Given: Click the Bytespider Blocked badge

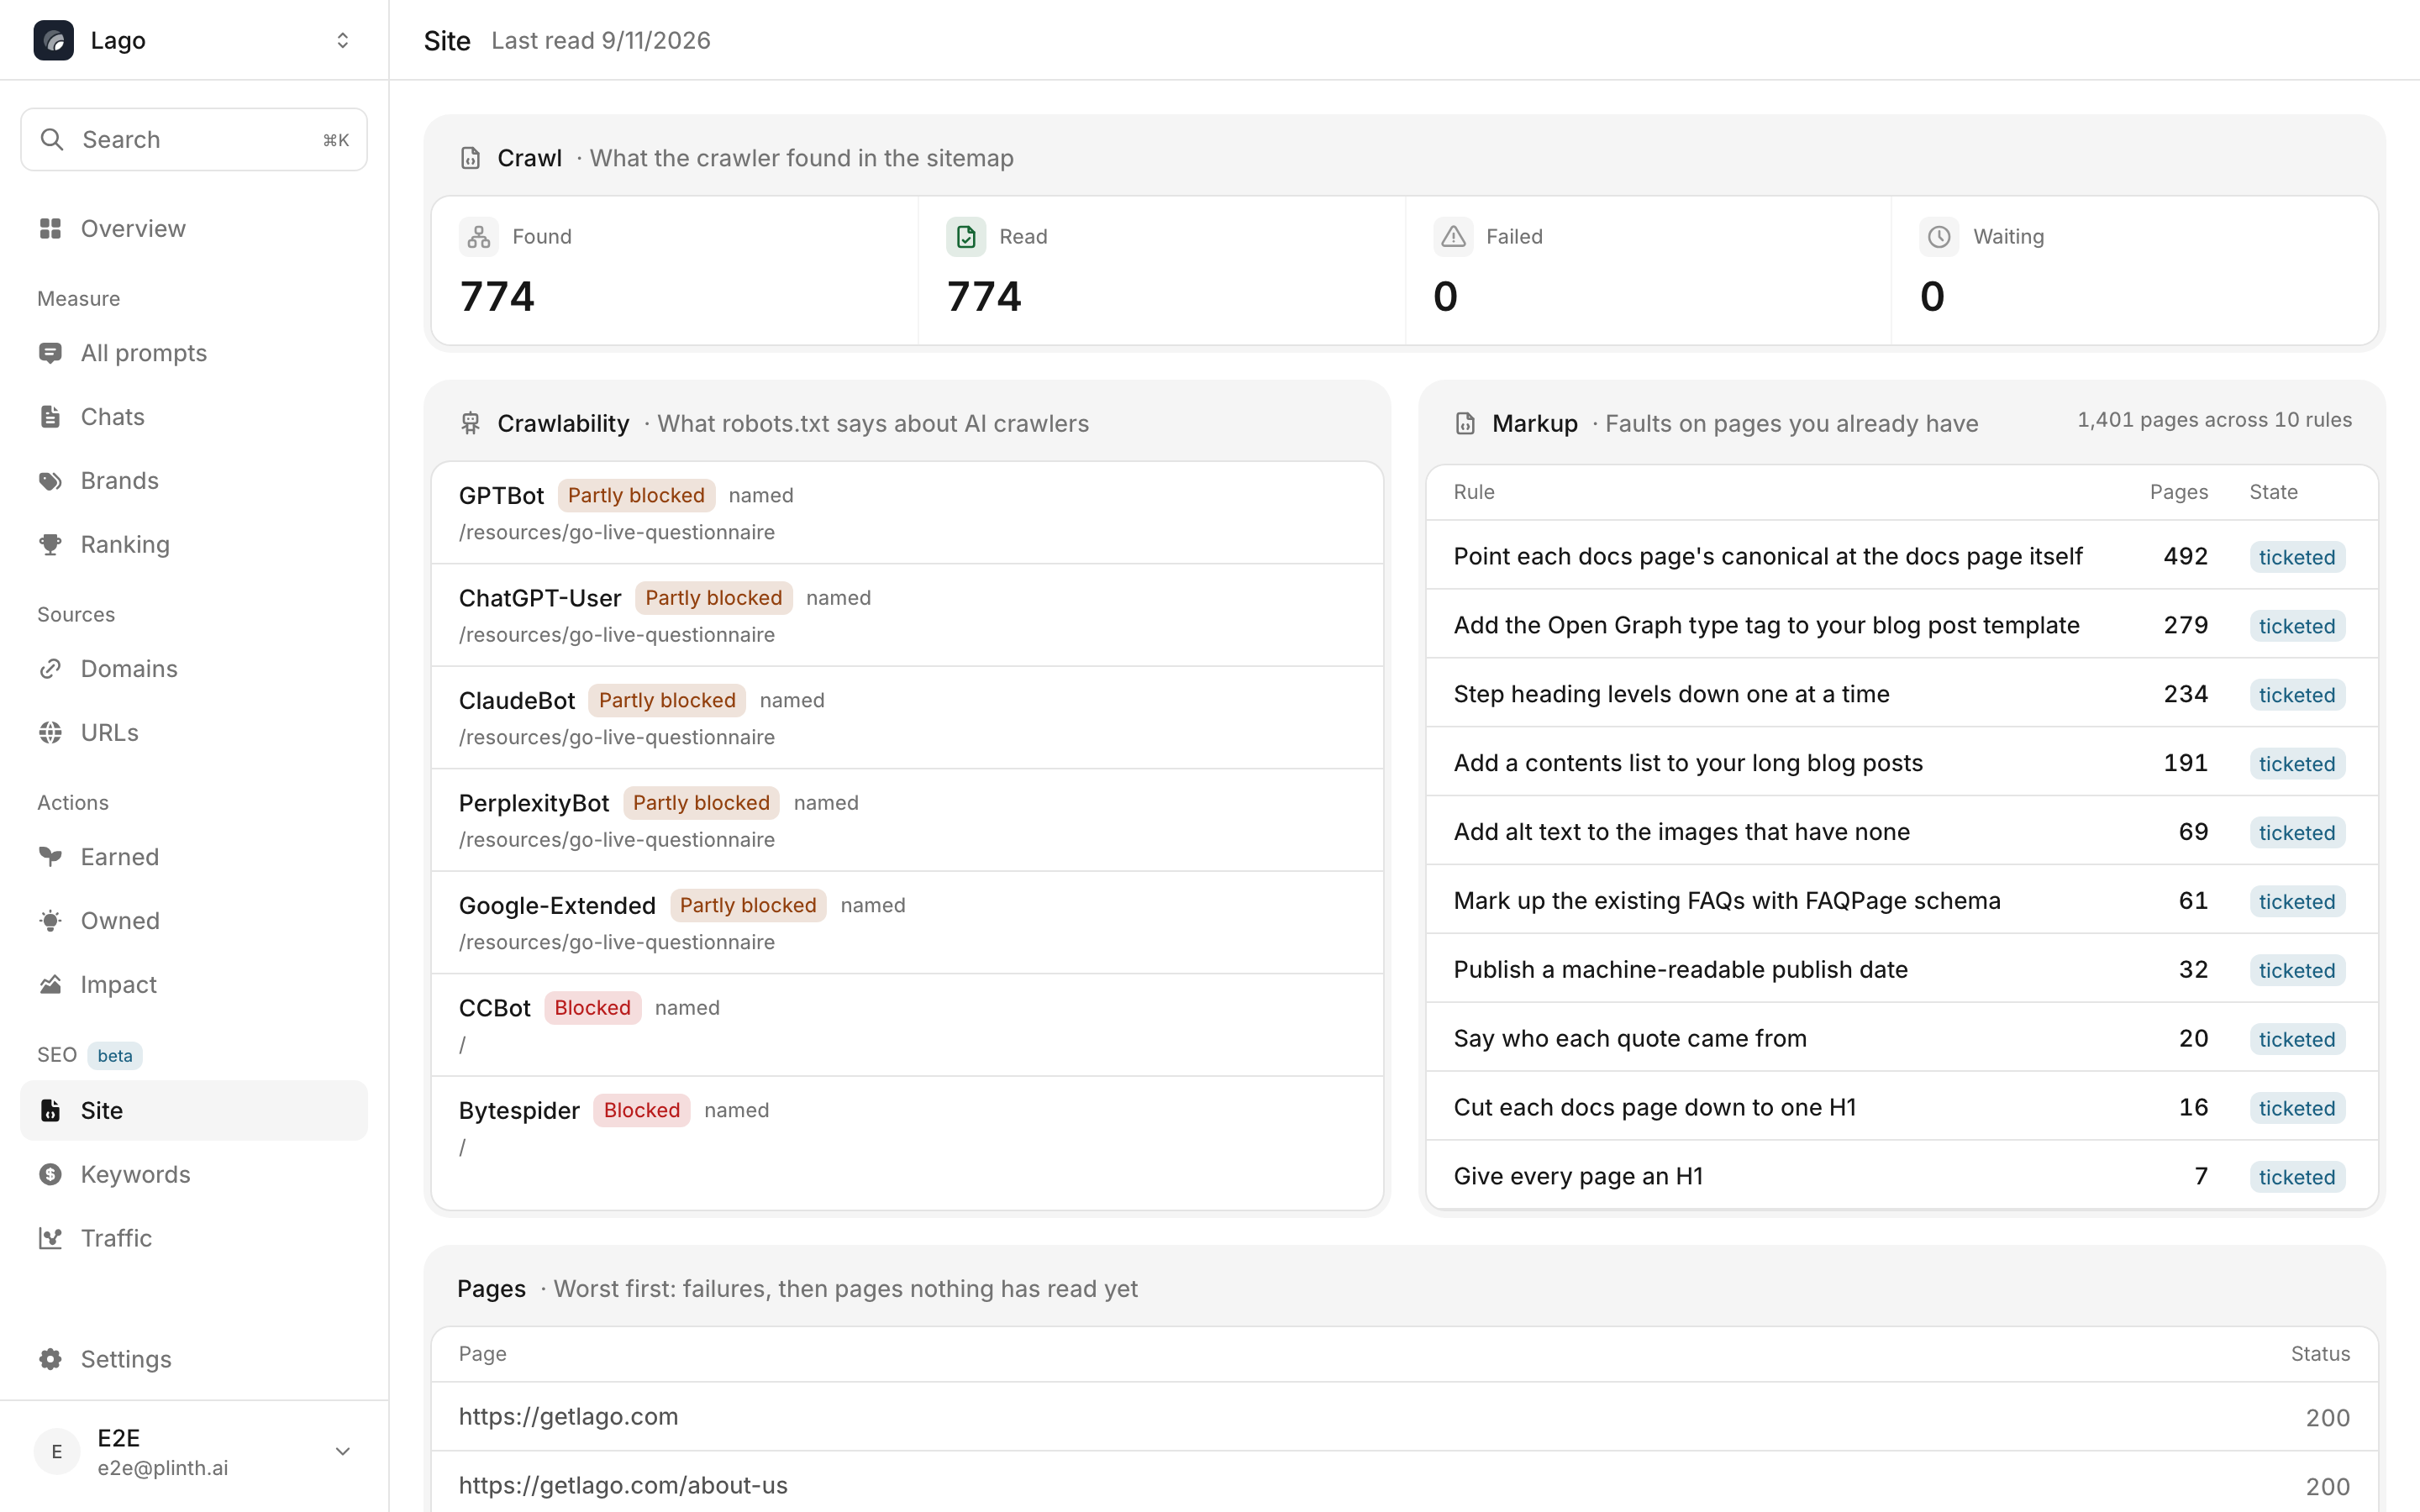Looking at the screenshot, I should point(641,1111).
